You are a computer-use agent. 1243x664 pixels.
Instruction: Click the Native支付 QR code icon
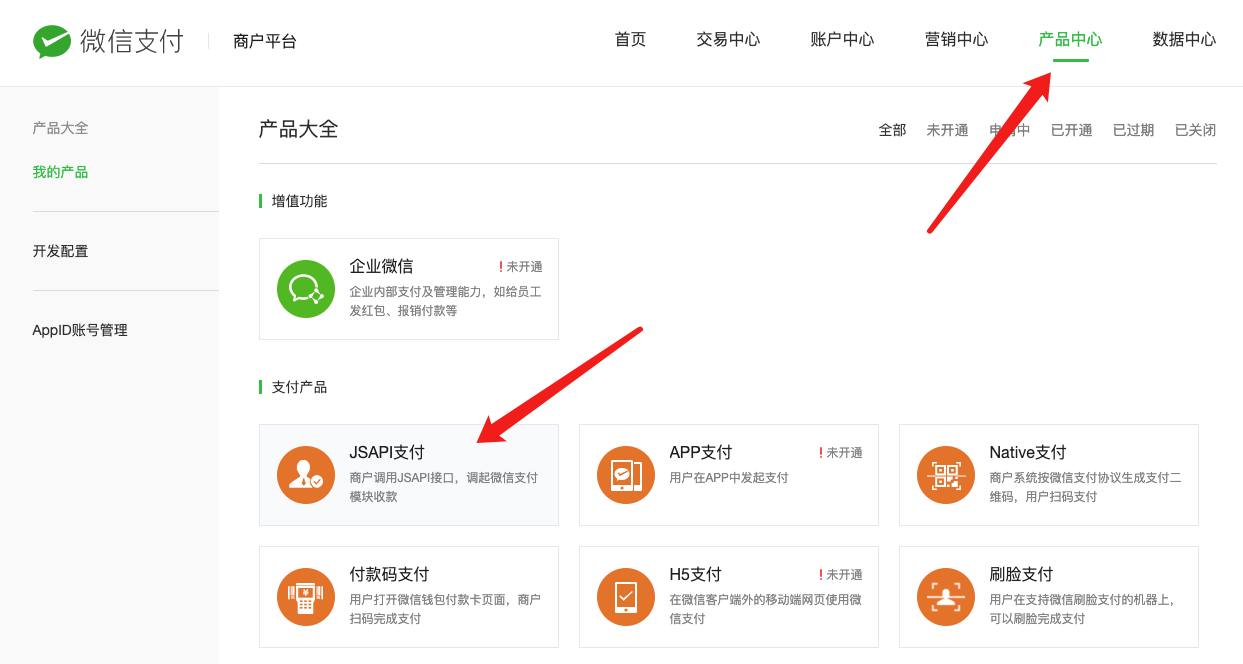pos(946,475)
